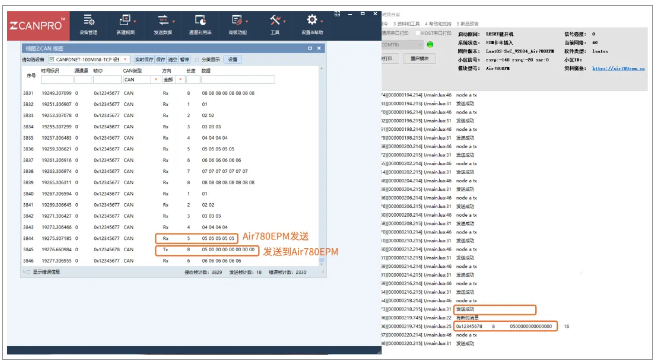Click the 新建视图 new view icon

125,20
